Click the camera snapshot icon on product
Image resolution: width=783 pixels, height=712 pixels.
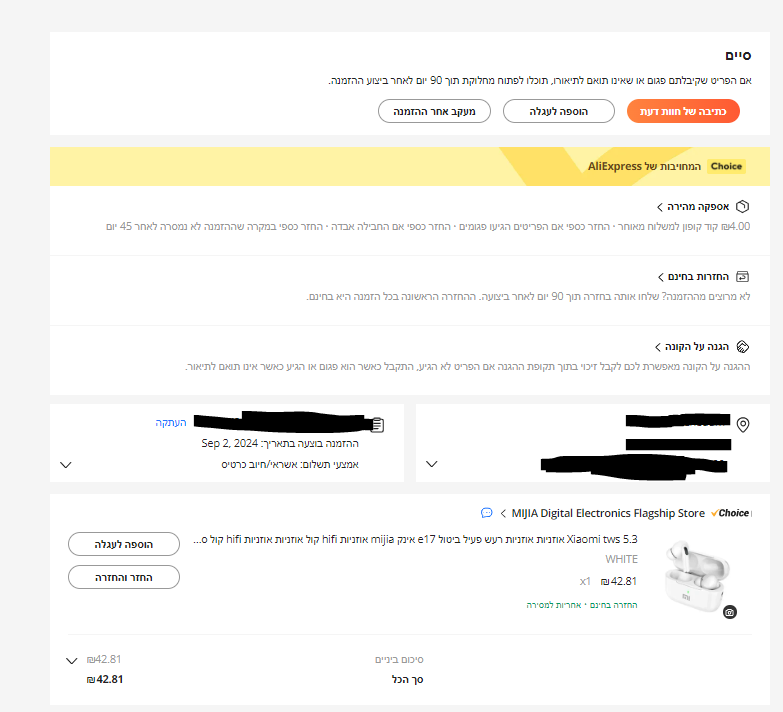[730, 612]
